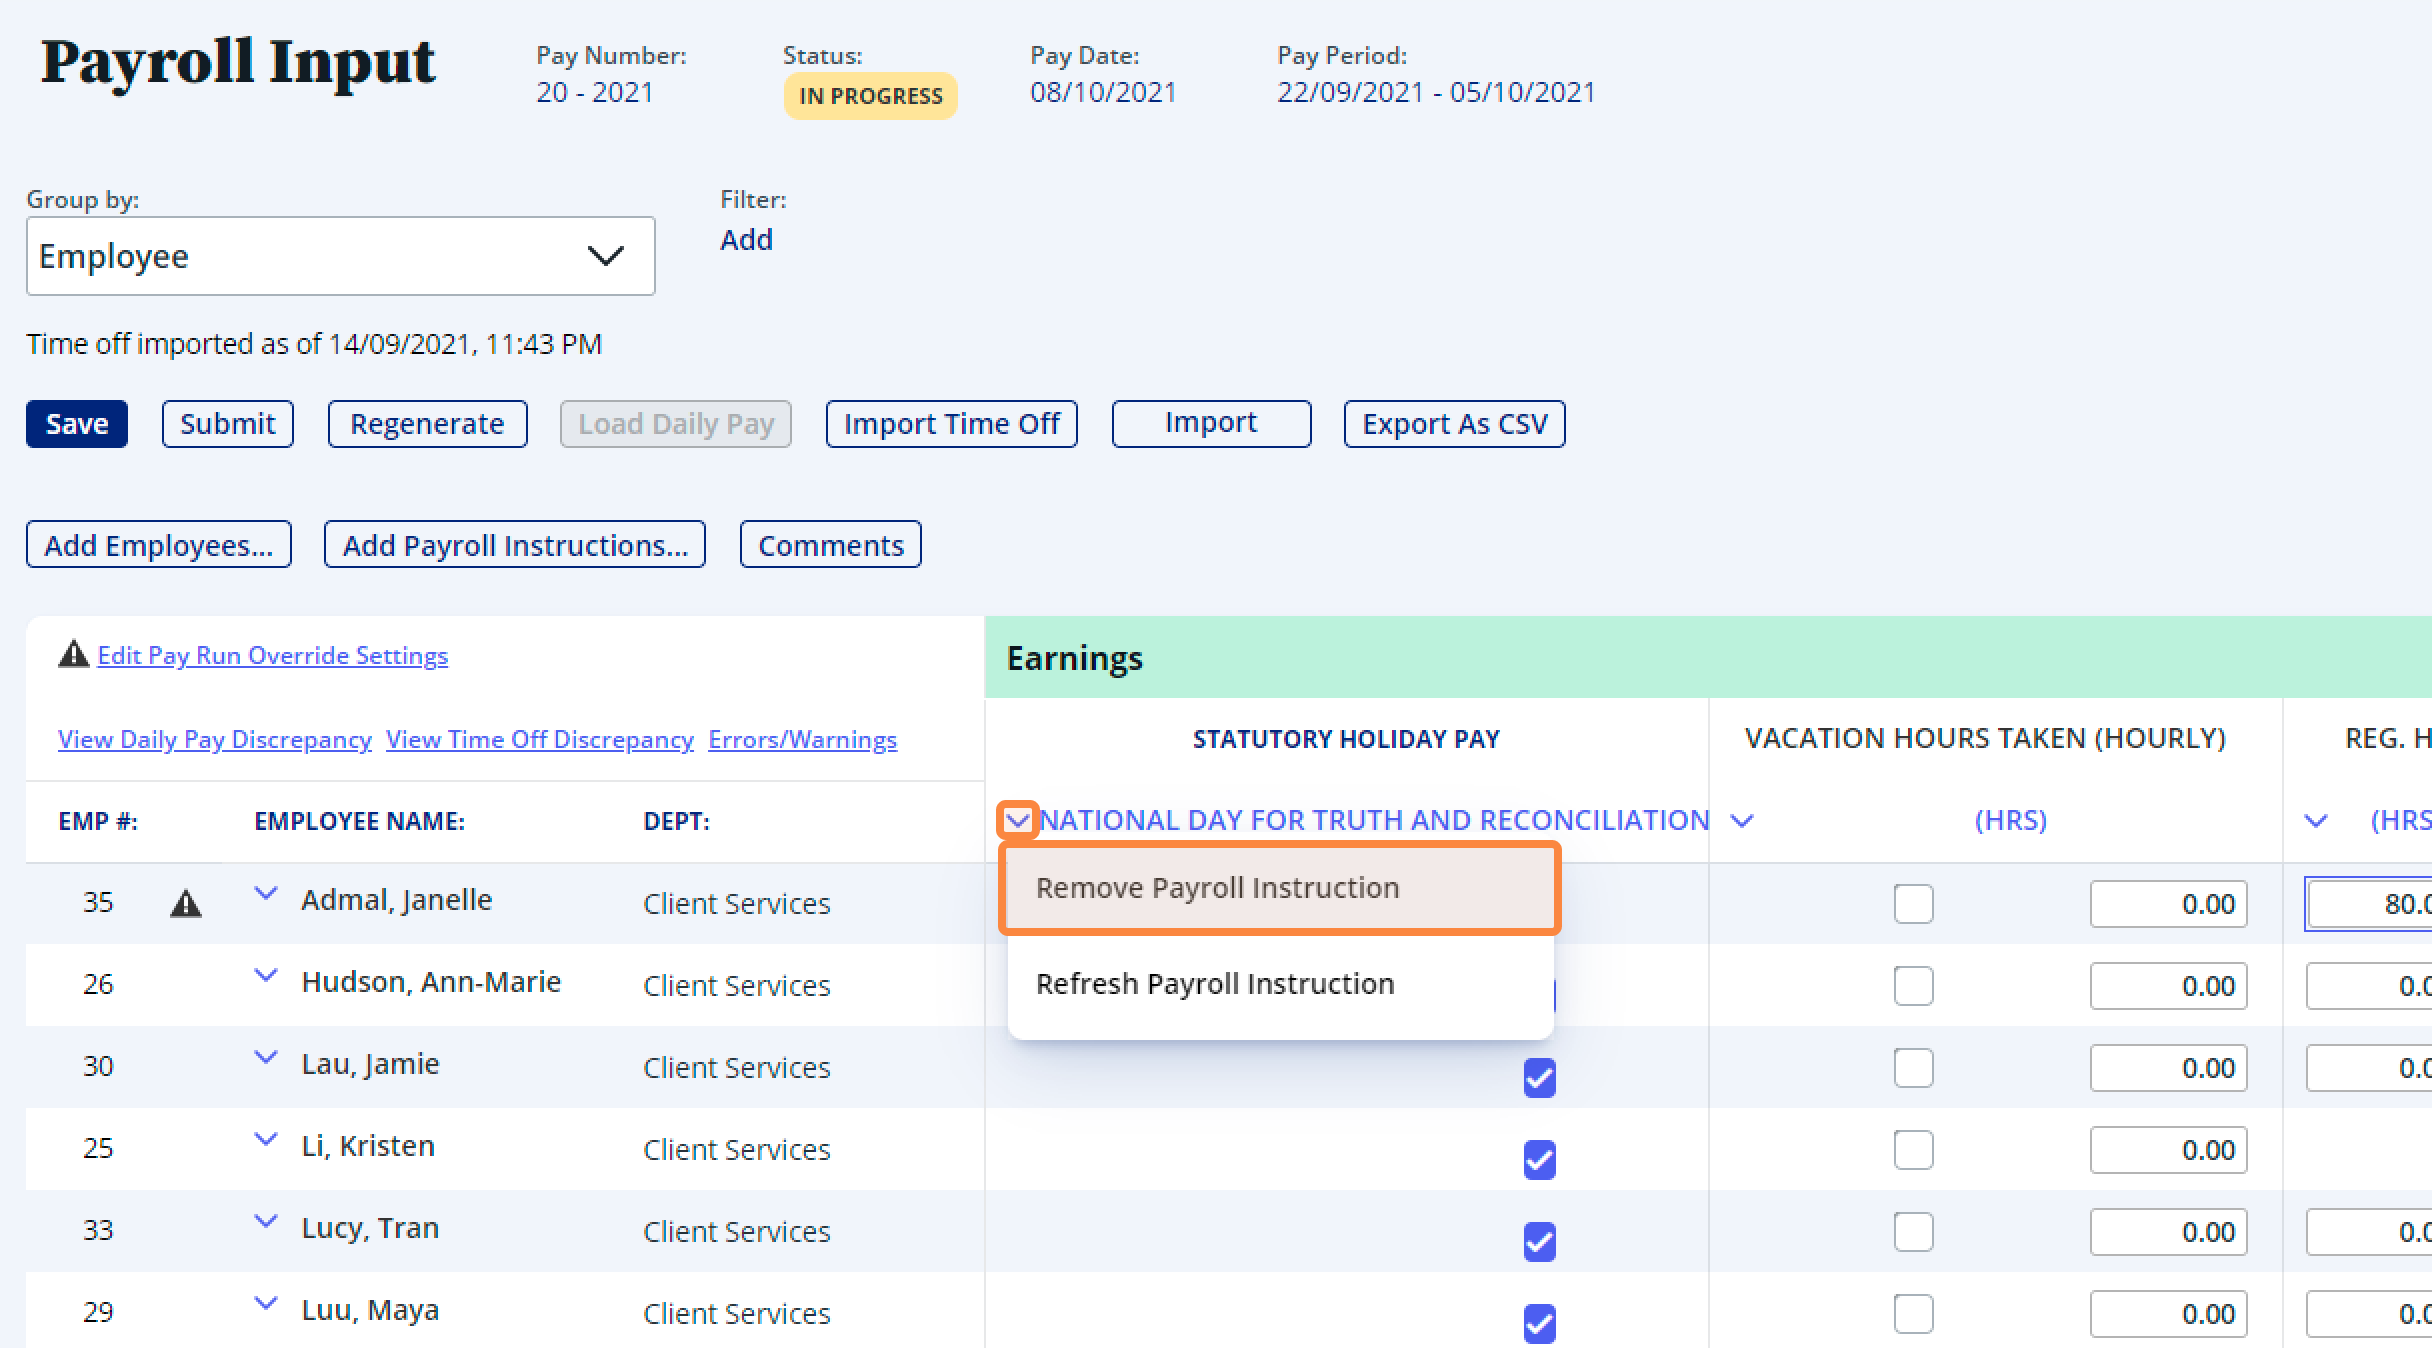Click the IN PROGRESS status badge
This screenshot has height=1348, width=2432.
click(x=870, y=96)
